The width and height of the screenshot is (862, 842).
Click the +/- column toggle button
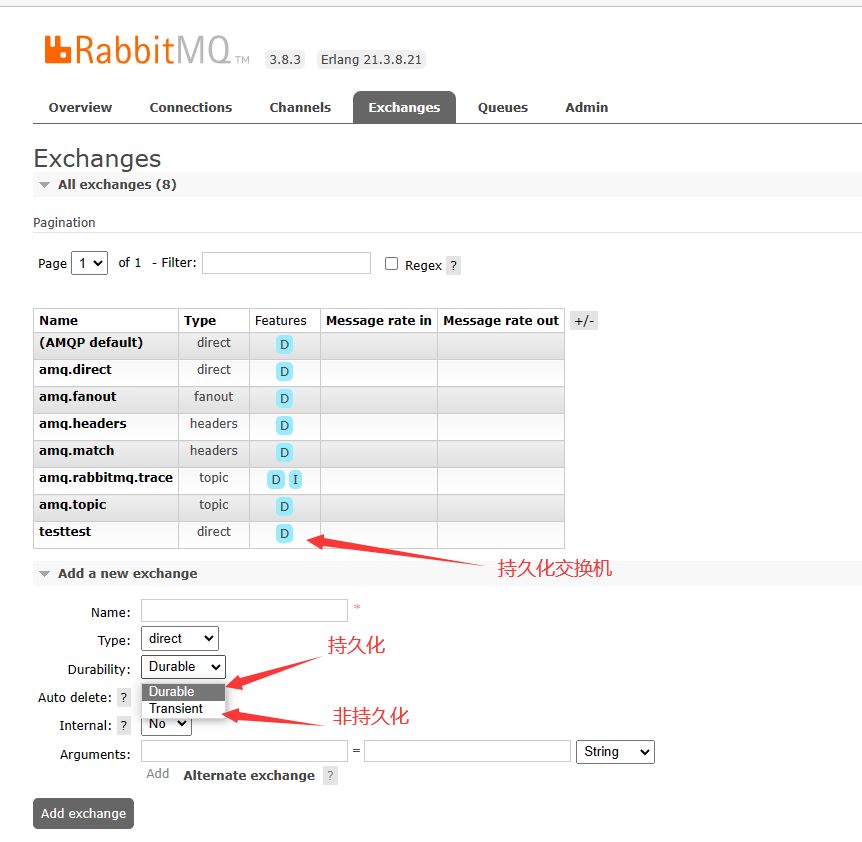584,321
